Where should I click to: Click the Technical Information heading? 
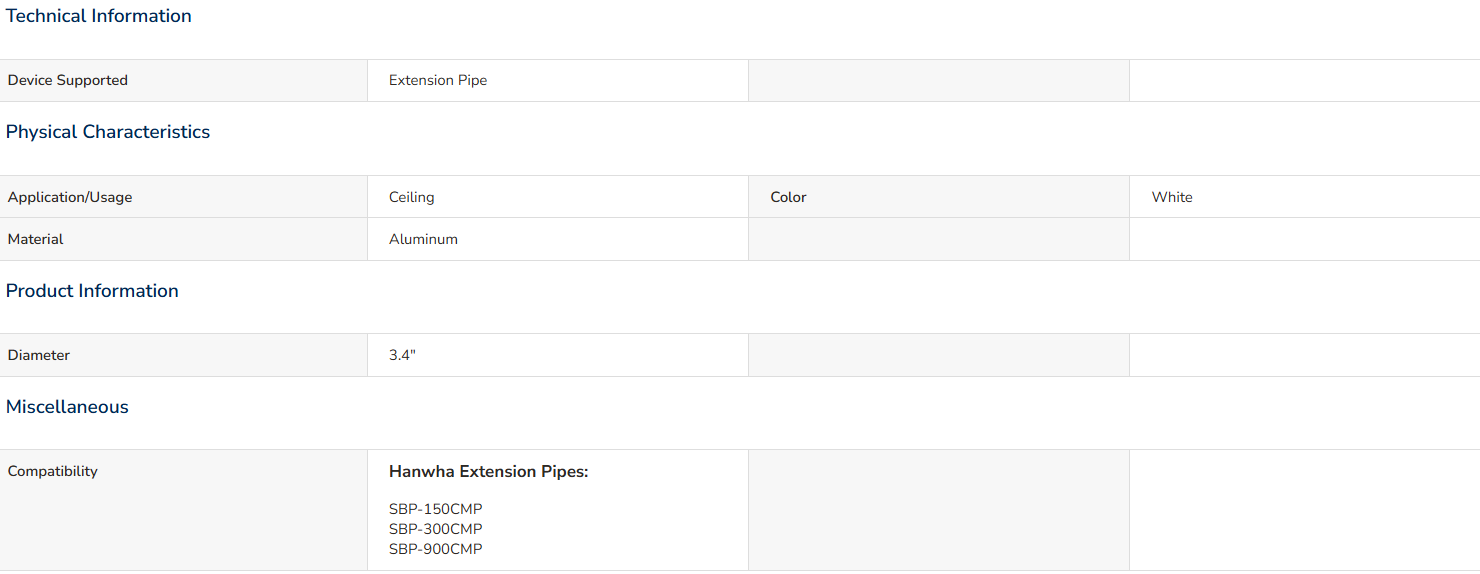99,16
